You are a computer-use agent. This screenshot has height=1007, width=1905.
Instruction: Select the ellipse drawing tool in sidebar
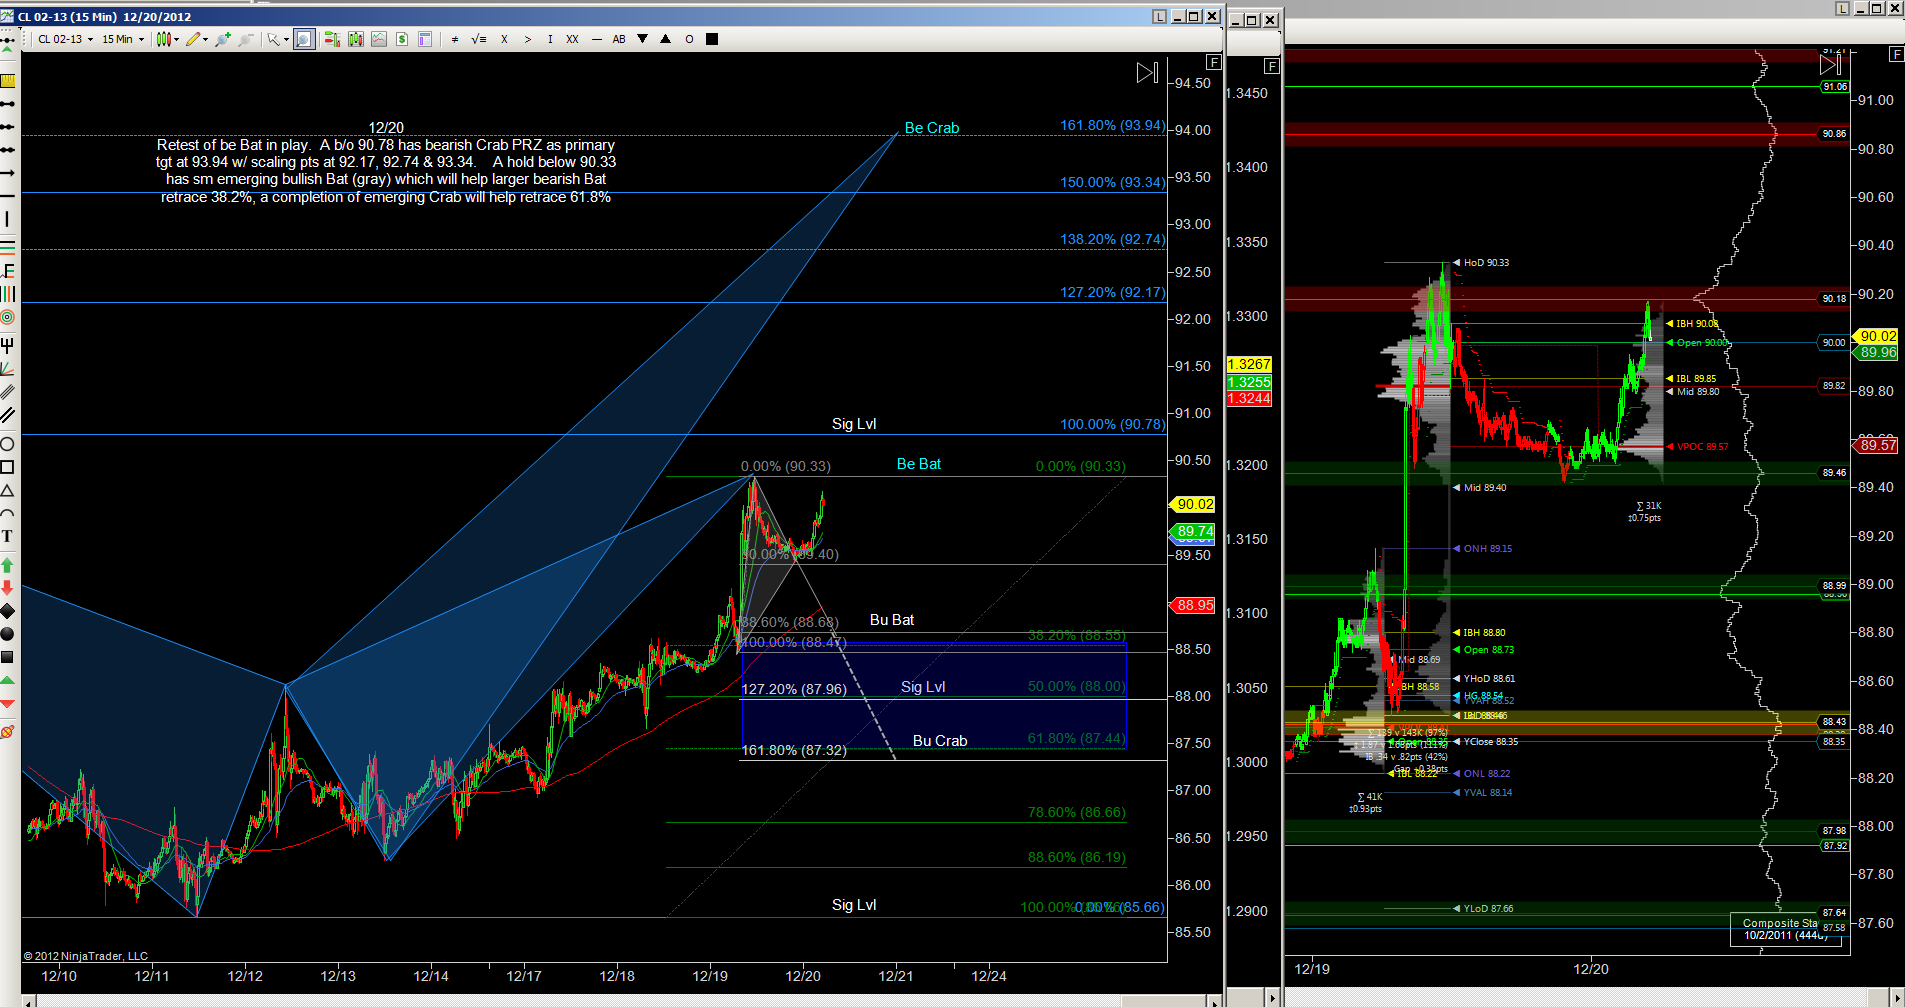[7, 444]
